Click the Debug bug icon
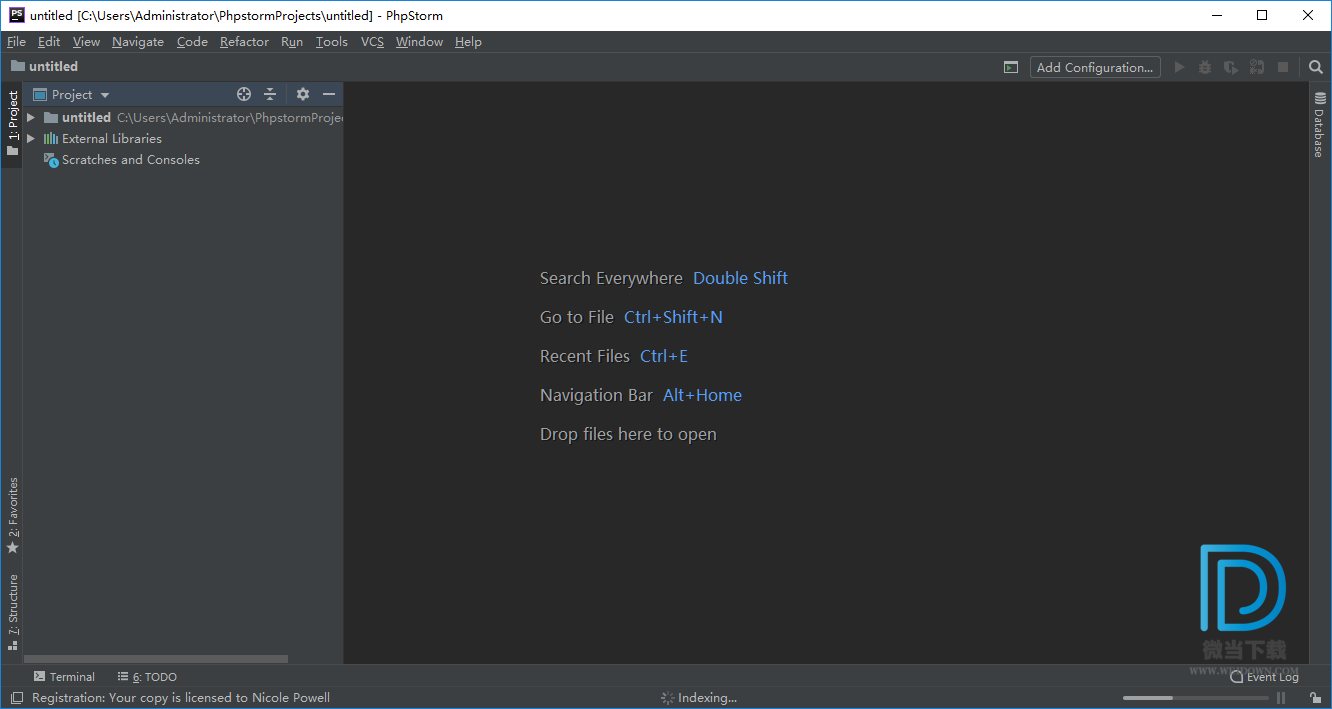 coord(1205,67)
